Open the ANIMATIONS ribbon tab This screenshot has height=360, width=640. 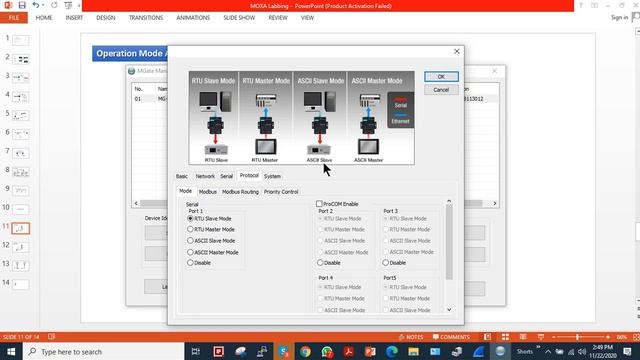pyautogui.click(x=193, y=18)
